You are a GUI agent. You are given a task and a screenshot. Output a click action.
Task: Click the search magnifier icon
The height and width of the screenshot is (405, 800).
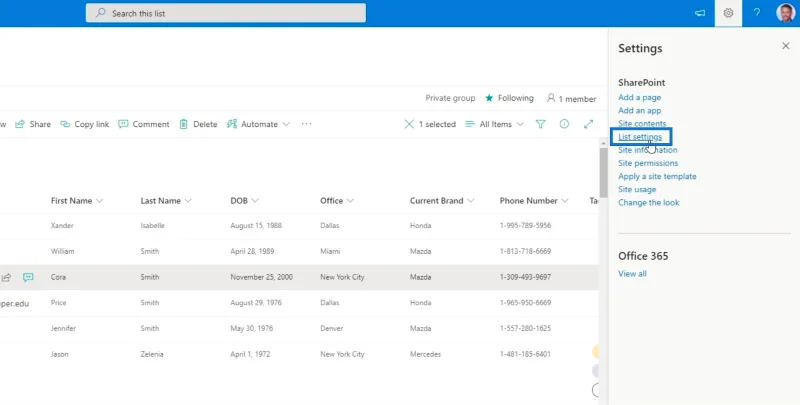coord(101,13)
